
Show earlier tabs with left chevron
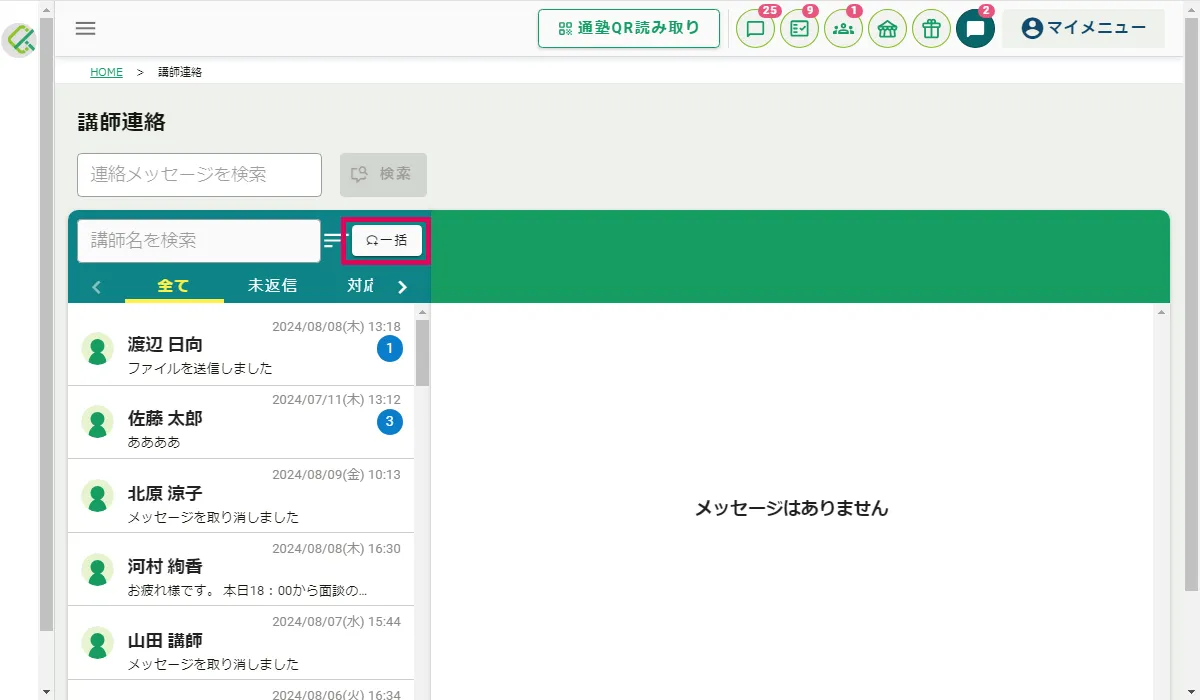97,287
